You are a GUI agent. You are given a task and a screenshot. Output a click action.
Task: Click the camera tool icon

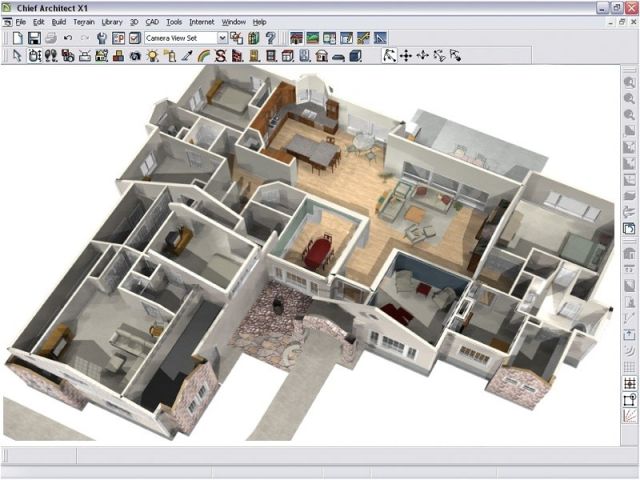point(134,56)
